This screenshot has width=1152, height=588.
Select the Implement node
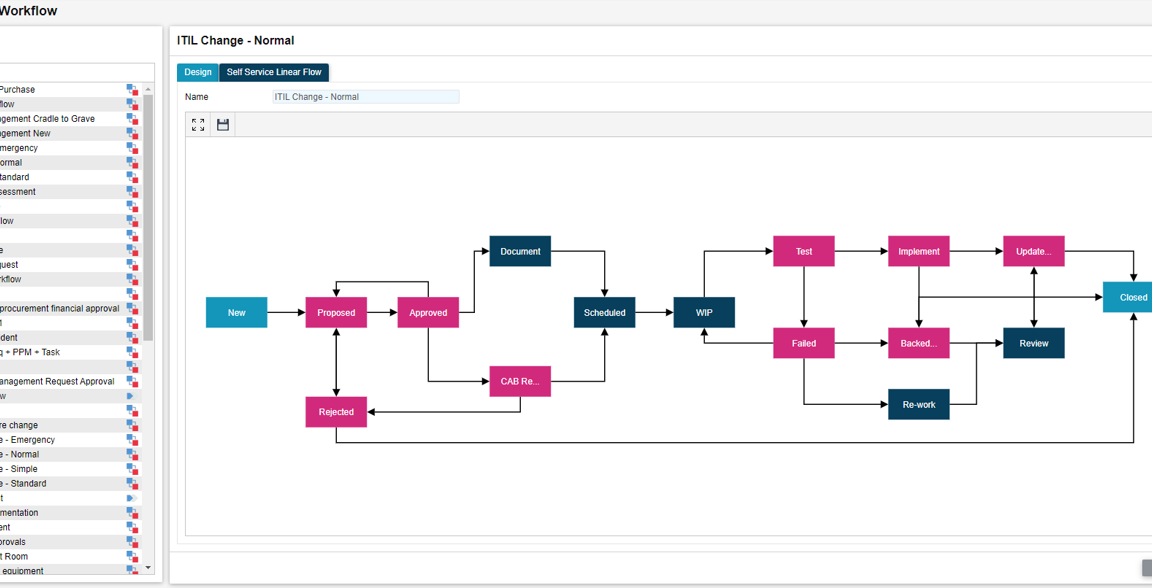click(x=919, y=251)
